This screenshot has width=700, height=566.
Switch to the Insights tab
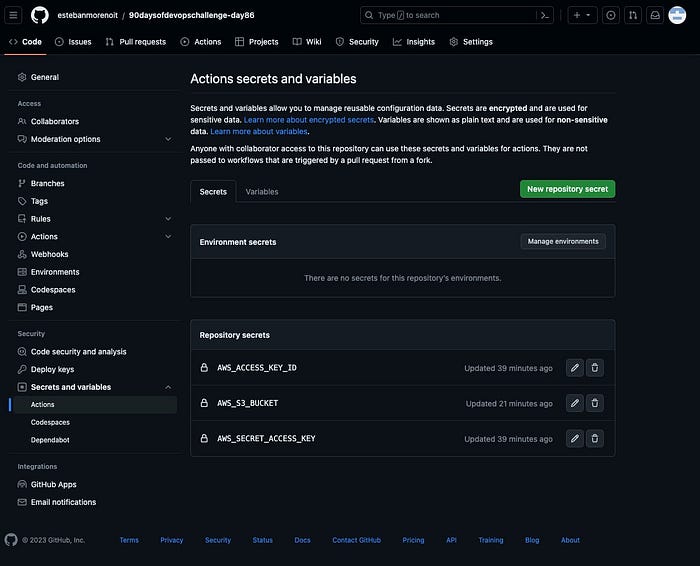tap(414, 42)
